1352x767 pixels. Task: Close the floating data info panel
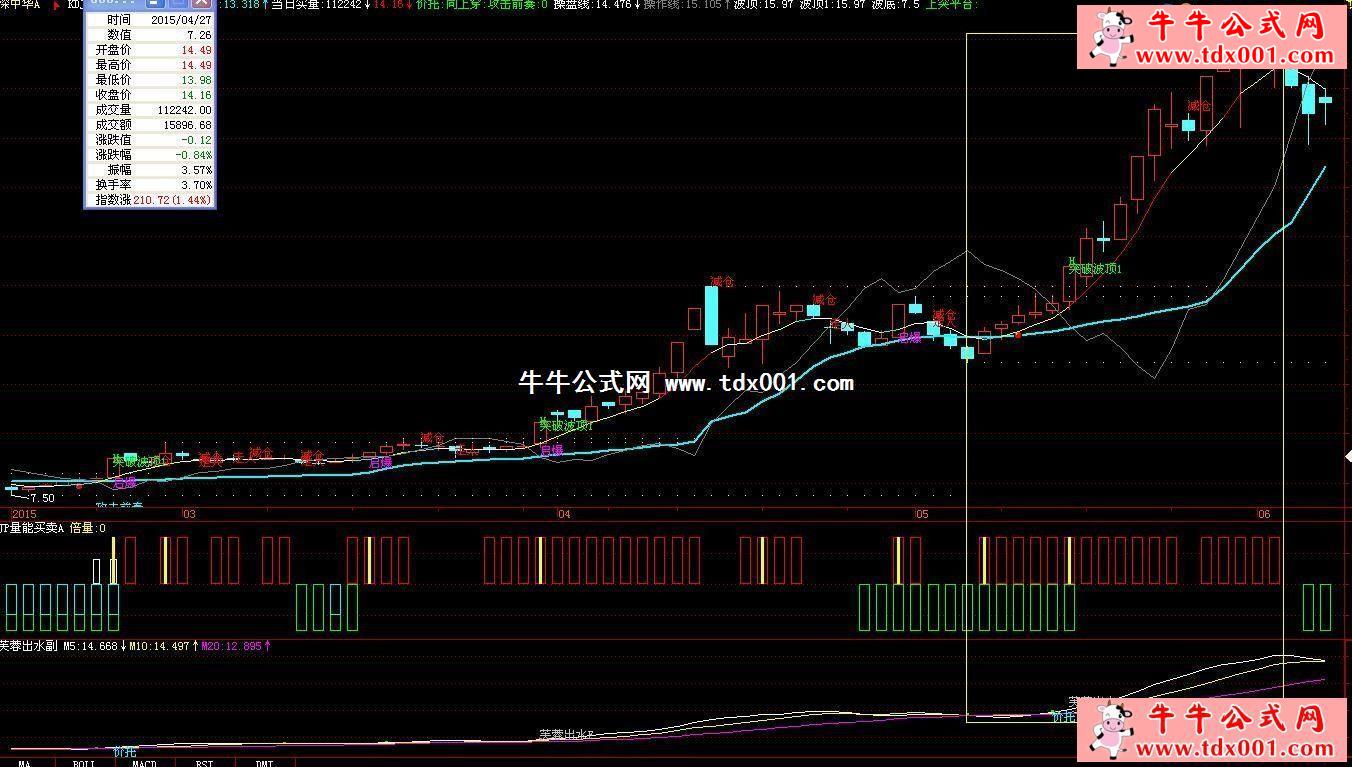pos(200,3)
